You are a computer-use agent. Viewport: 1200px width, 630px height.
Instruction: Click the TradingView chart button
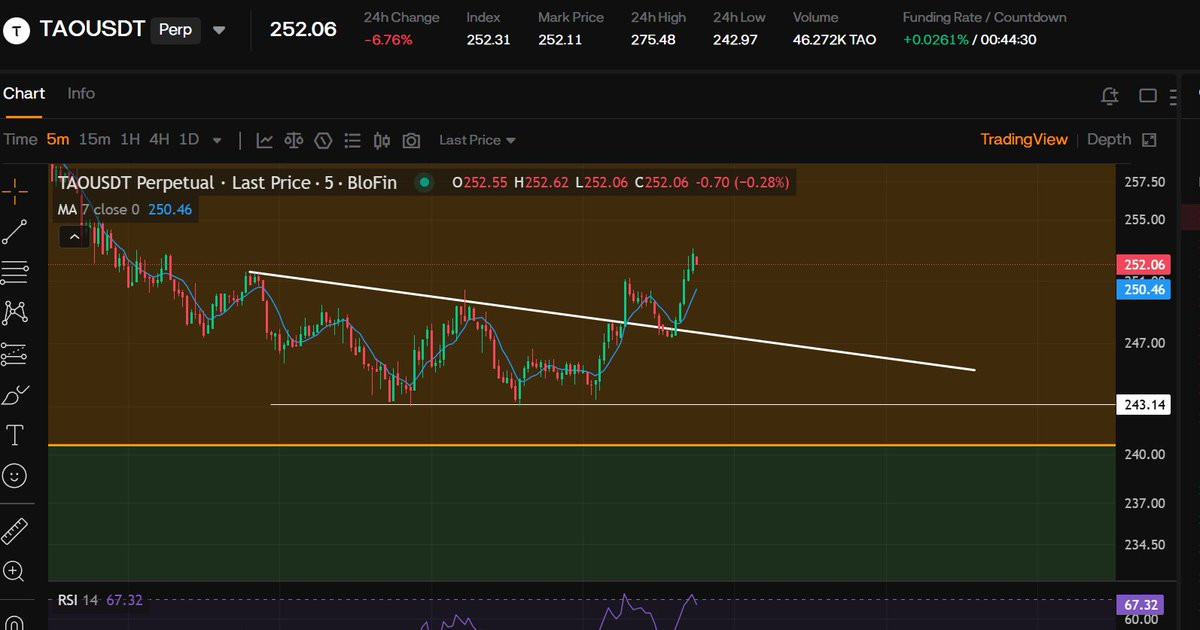coord(1024,139)
